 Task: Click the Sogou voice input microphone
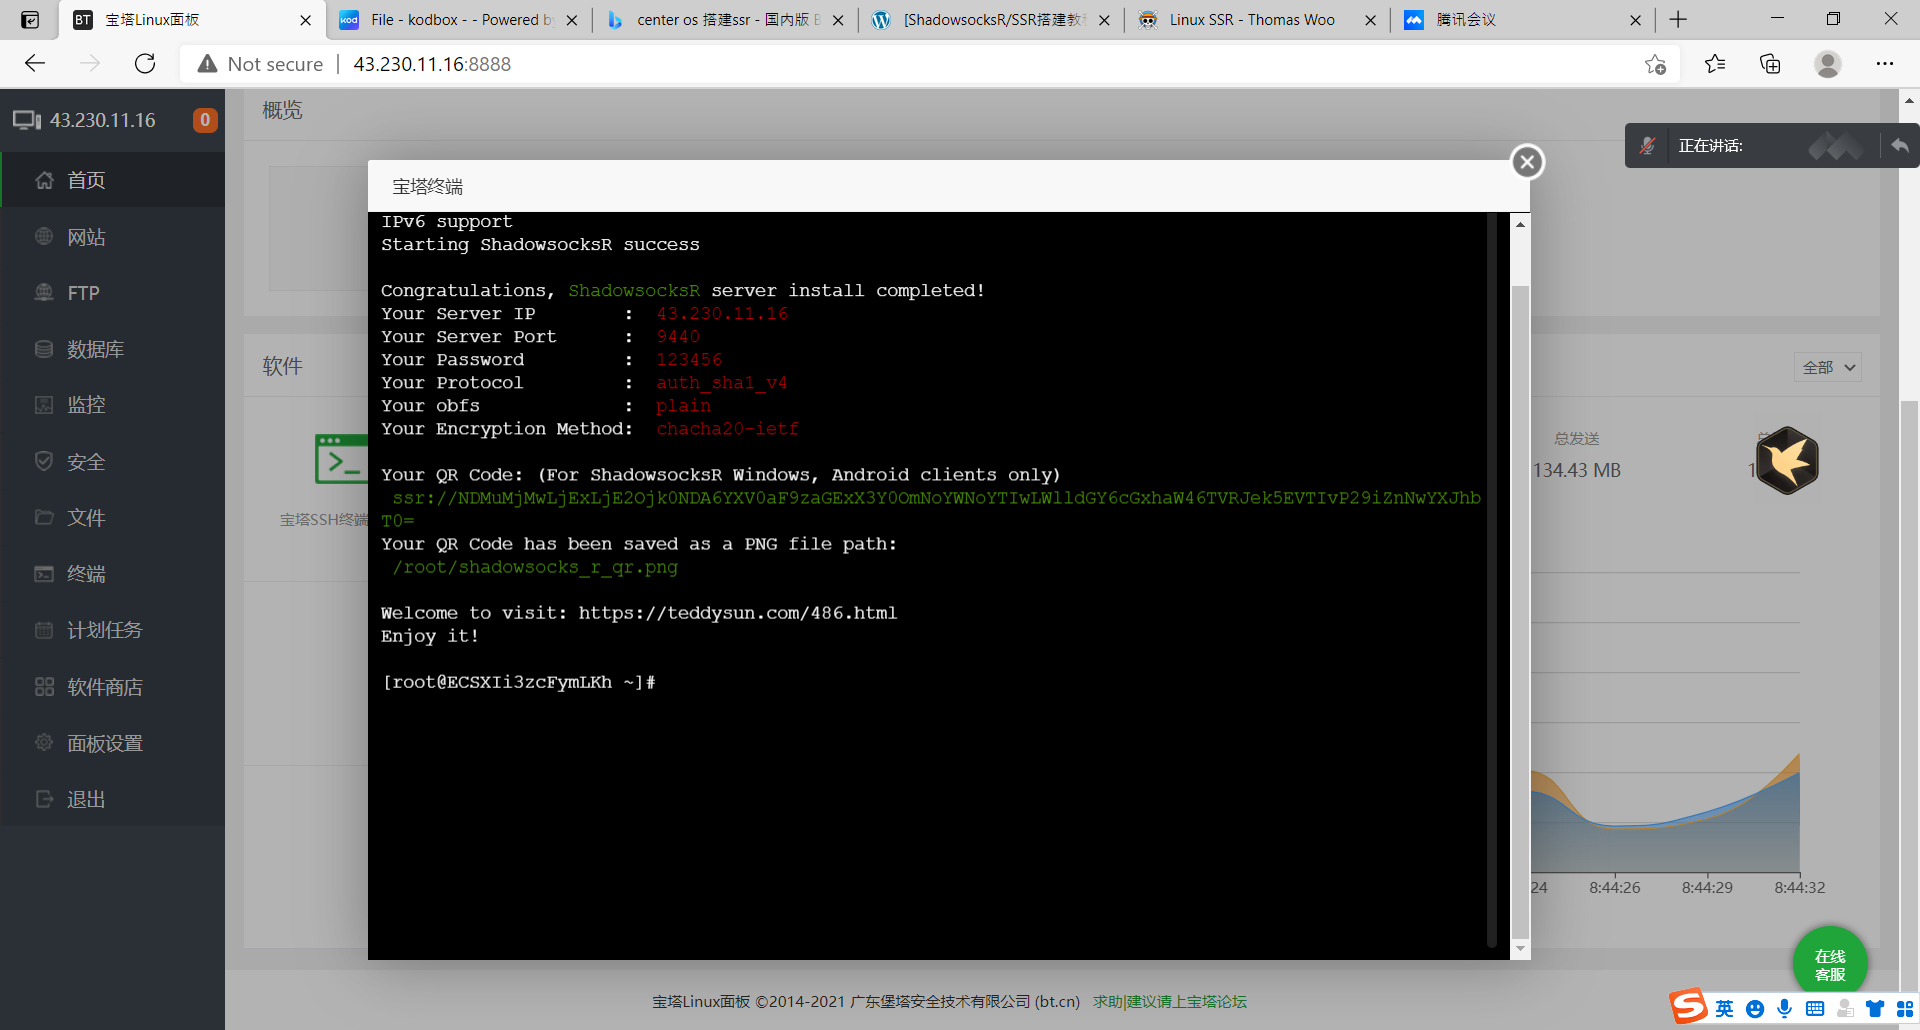1785,1009
